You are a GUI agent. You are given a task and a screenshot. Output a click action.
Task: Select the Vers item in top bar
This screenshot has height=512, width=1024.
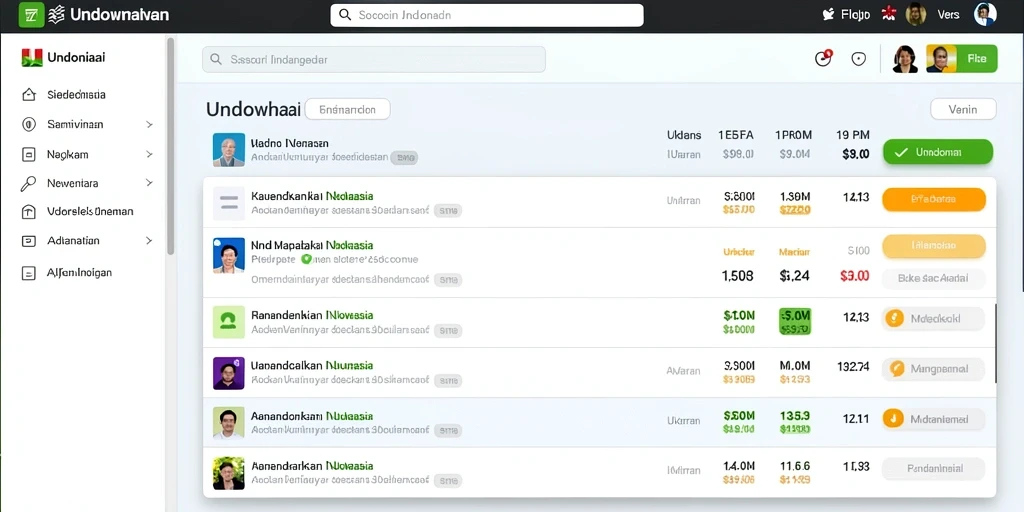[x=948, y=14]
